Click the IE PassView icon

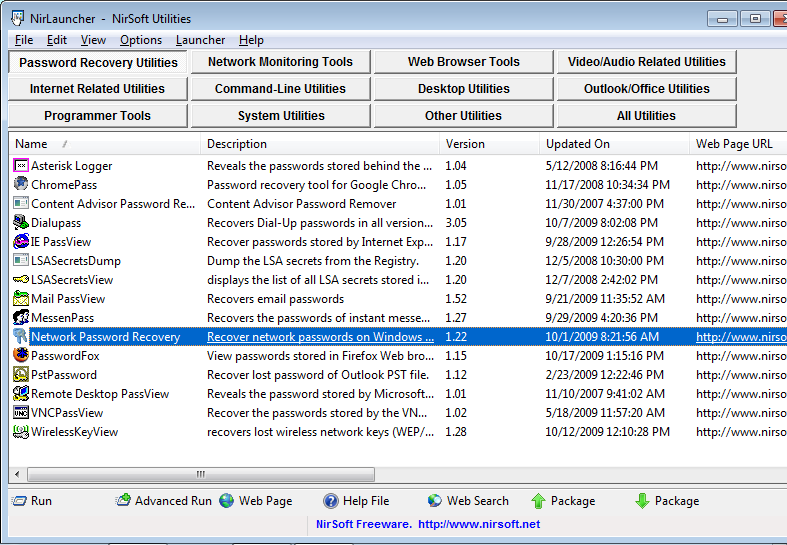[21, 241]
